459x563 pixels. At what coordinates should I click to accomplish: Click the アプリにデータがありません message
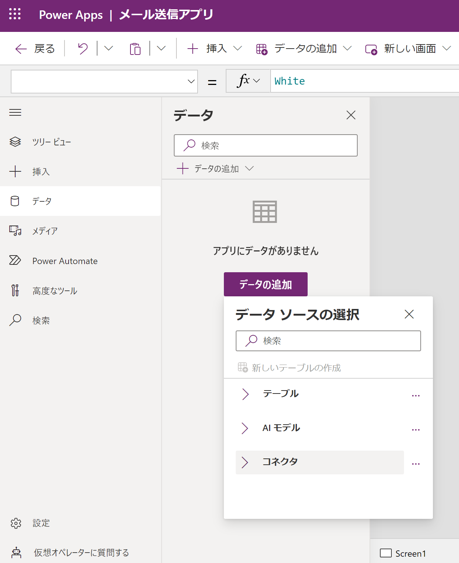266,251
